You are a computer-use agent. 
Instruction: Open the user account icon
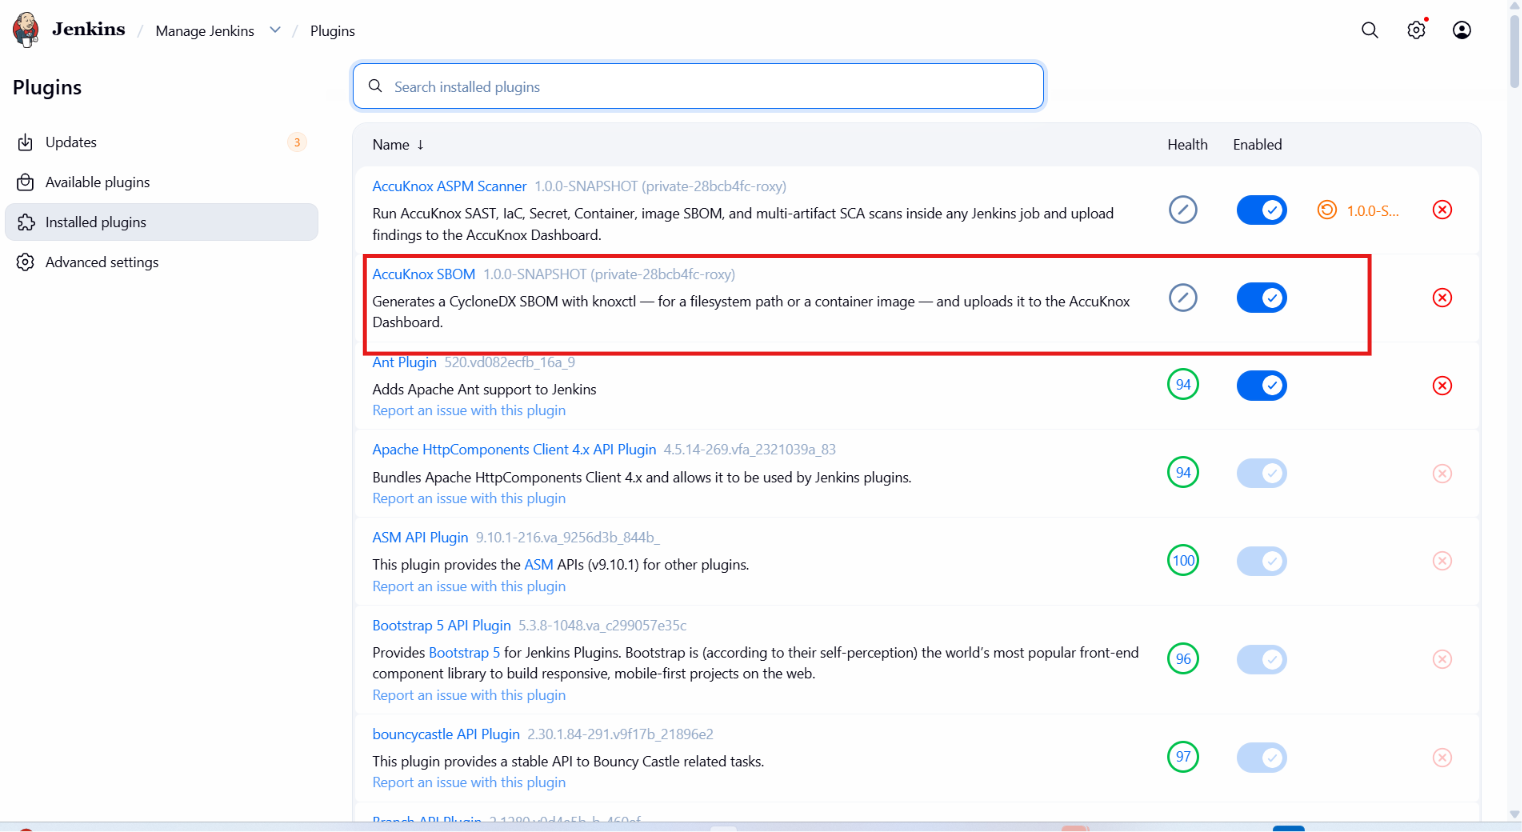pos(1462,30)
